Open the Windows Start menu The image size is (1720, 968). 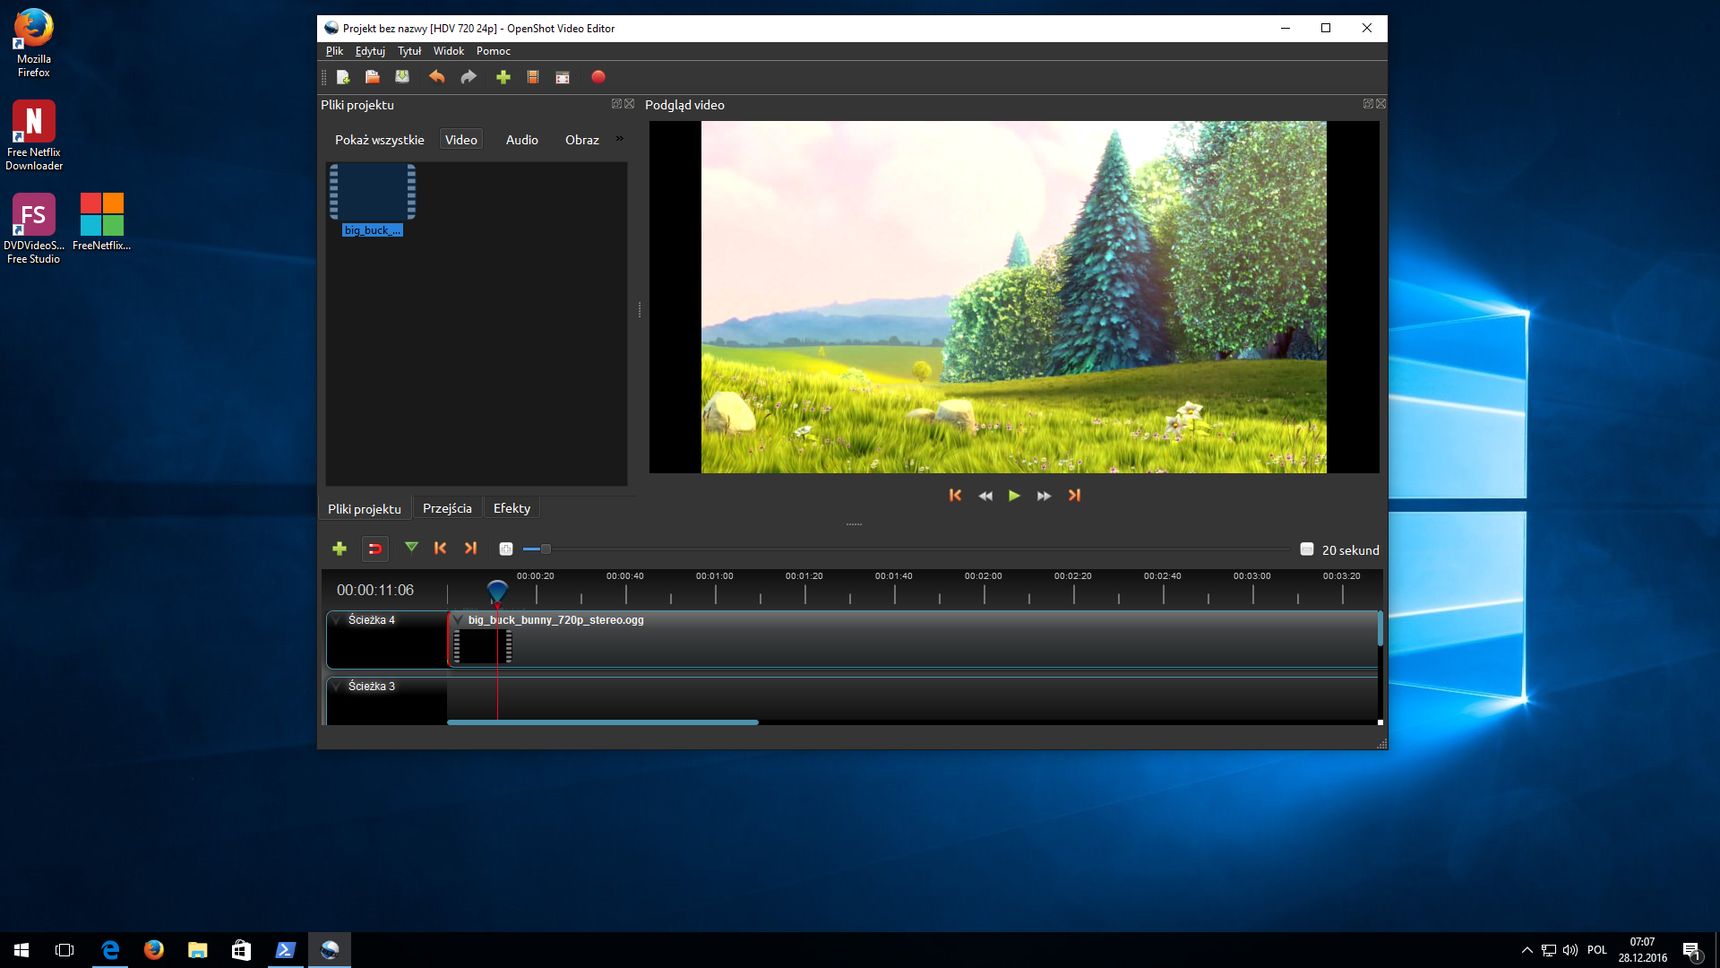21,950
